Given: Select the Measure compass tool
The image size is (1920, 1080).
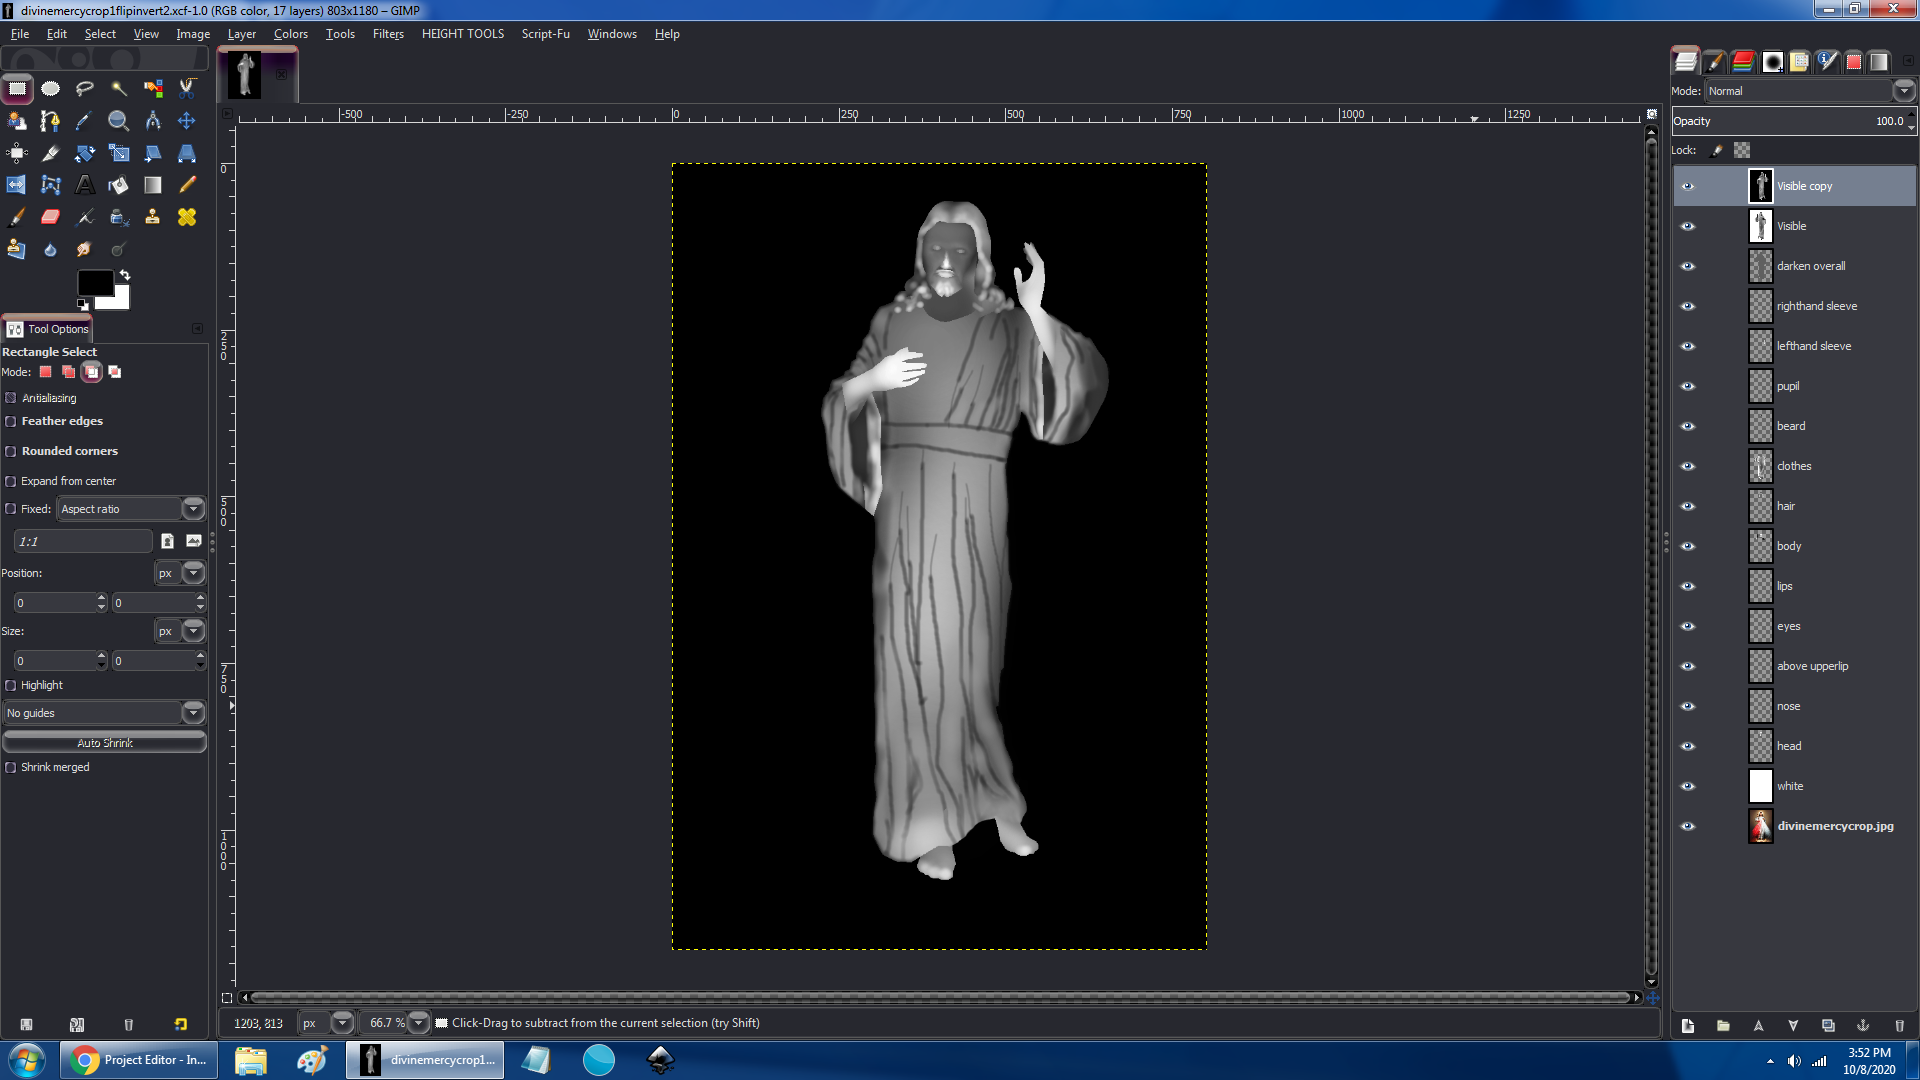Looking at the screenshot, I should point(153,121).
